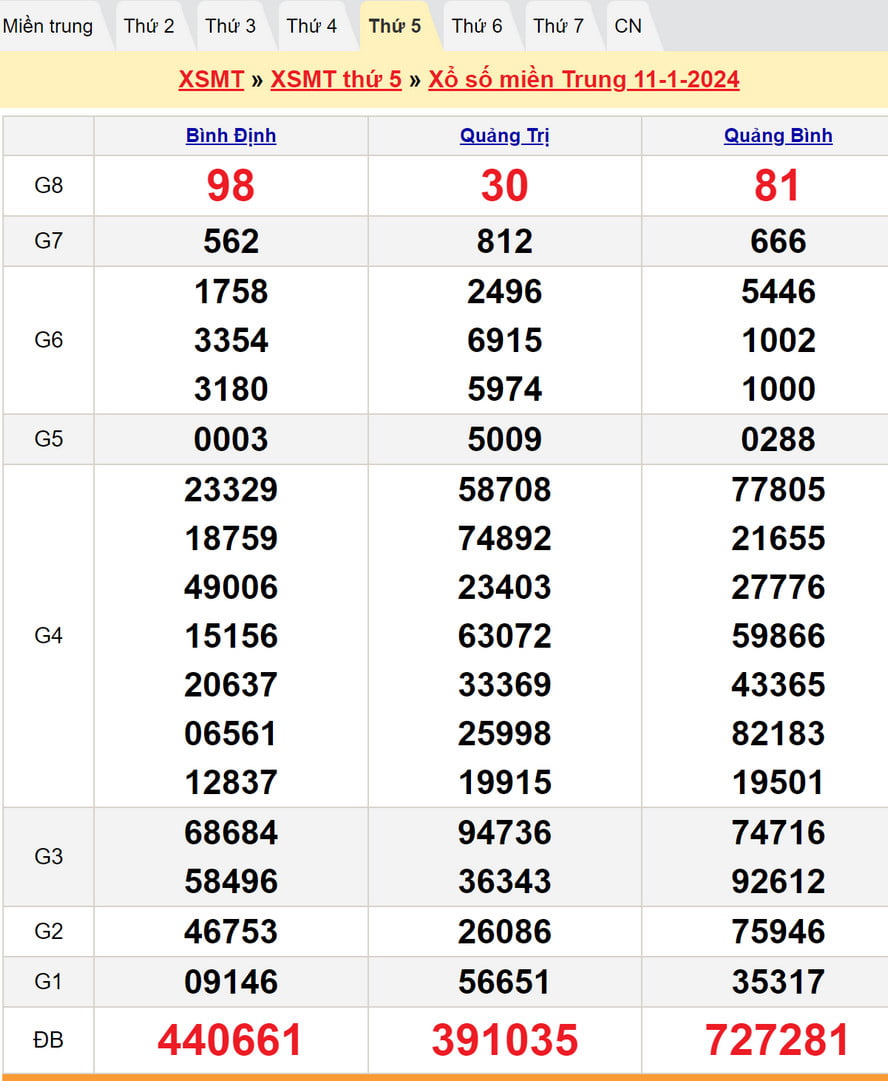Click the active Thứ 5 tab

[x=395, y=26]
